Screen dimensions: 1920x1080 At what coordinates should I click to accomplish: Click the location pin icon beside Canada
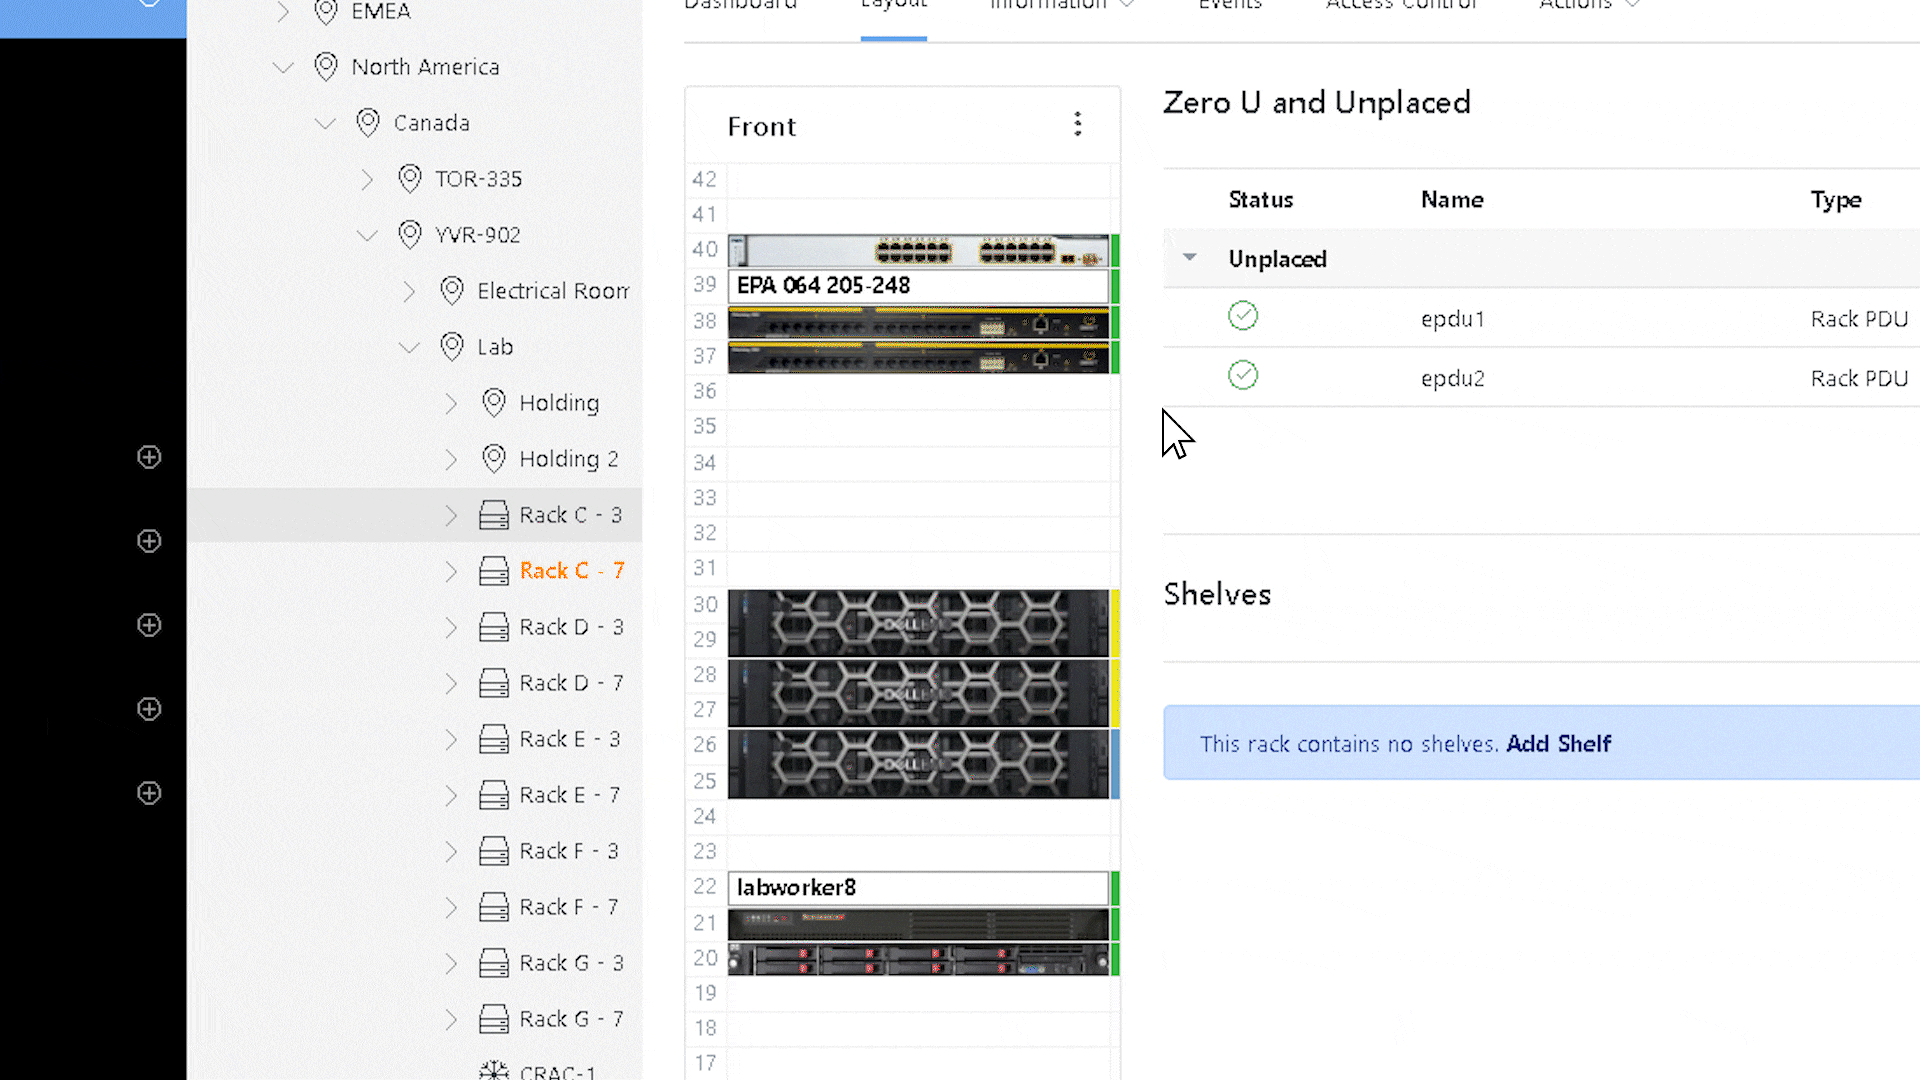click(367, 122)
